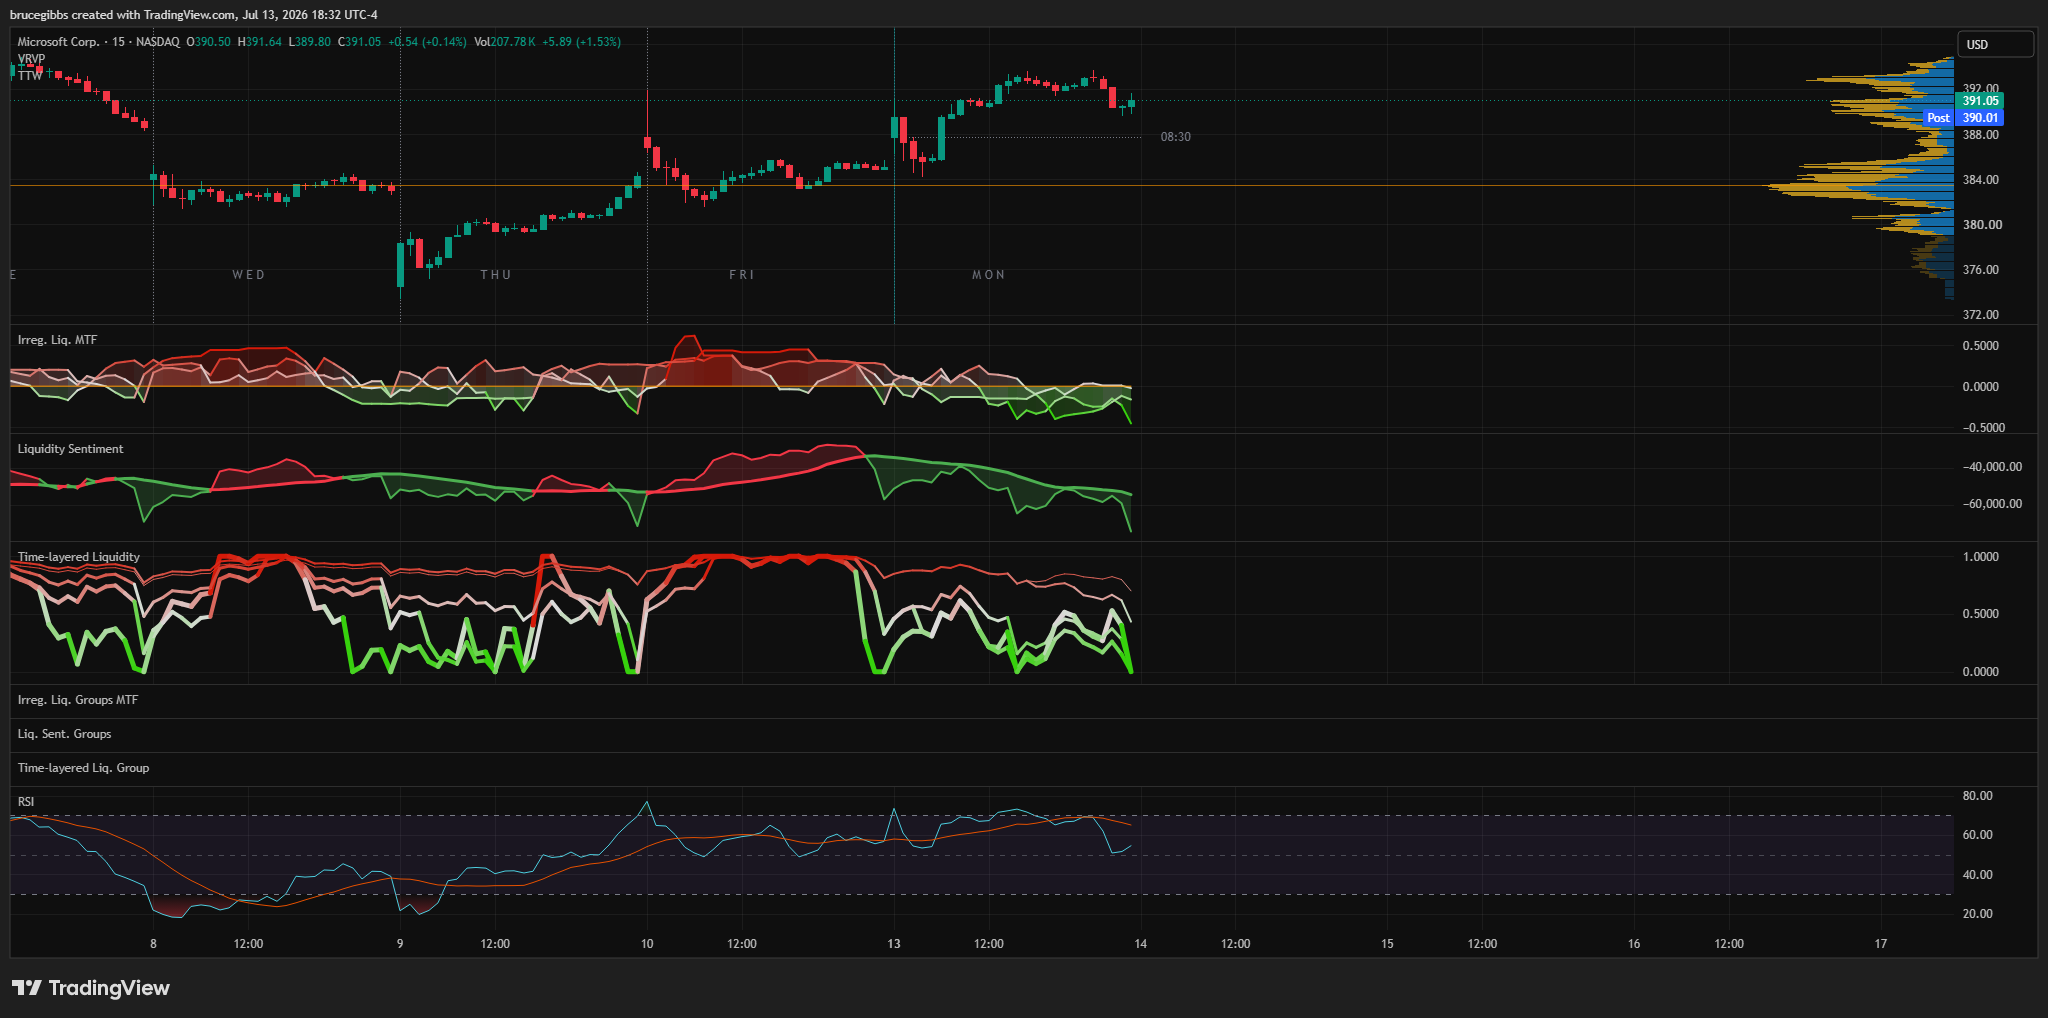Screen dimensions: 2048x1018
Task: Click the high value H391.64
Action: (260, 42)
